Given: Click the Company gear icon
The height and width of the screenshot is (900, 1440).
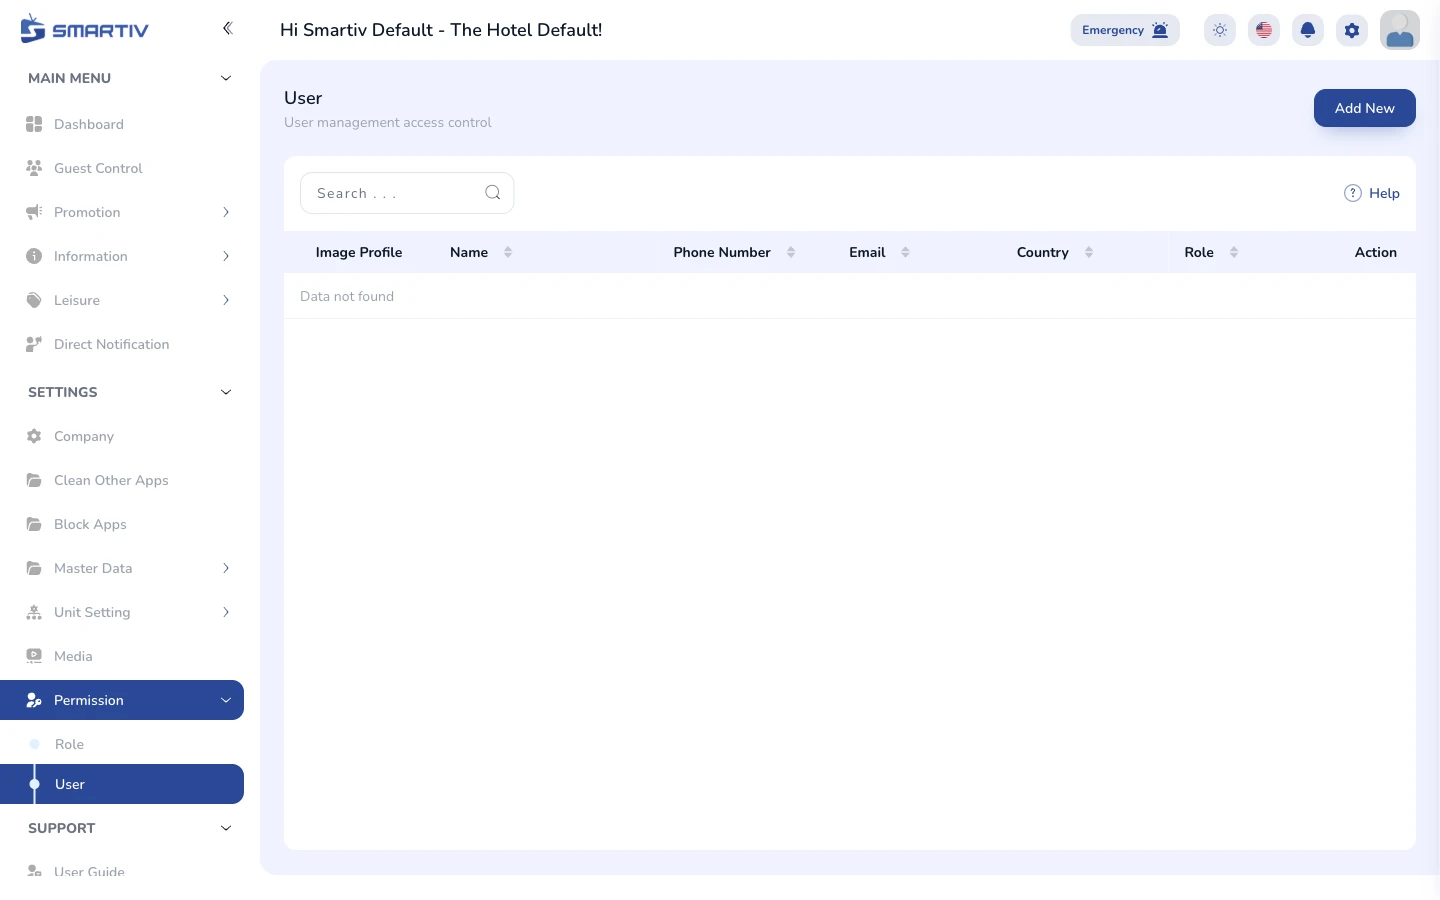Looking at the screenshot, I should [x=34, y=436].
